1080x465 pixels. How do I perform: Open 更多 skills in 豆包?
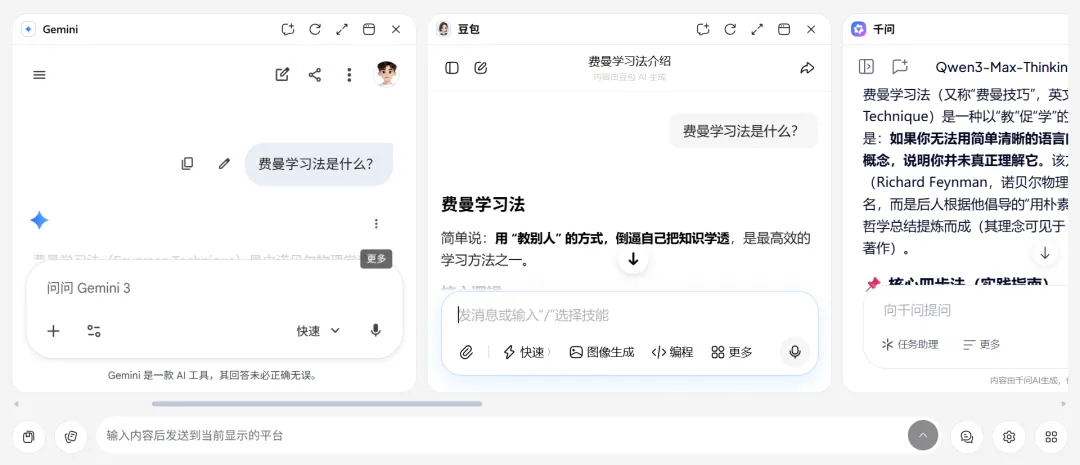point(731,352)
